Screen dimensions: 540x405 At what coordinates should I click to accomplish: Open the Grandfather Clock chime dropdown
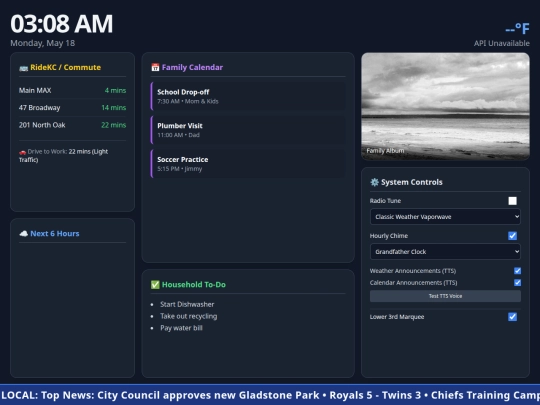(445, 252)
